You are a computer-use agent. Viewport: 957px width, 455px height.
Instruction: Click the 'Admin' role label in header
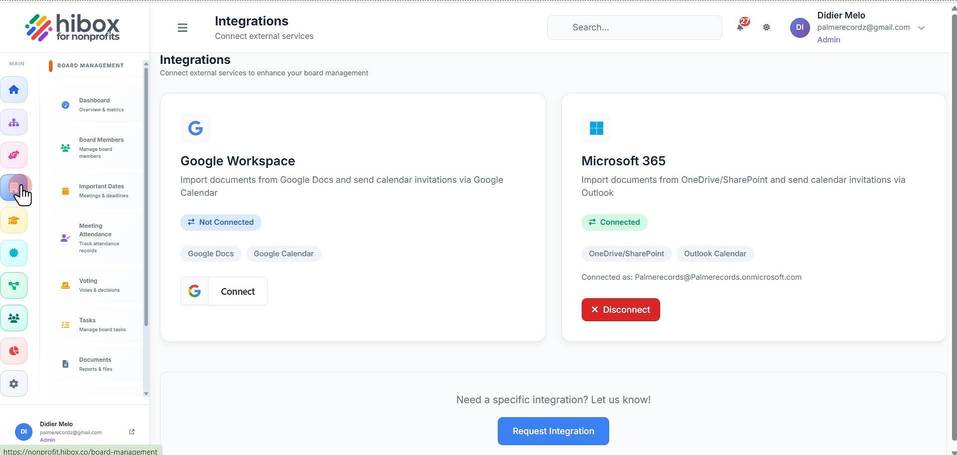pos(829,40)
